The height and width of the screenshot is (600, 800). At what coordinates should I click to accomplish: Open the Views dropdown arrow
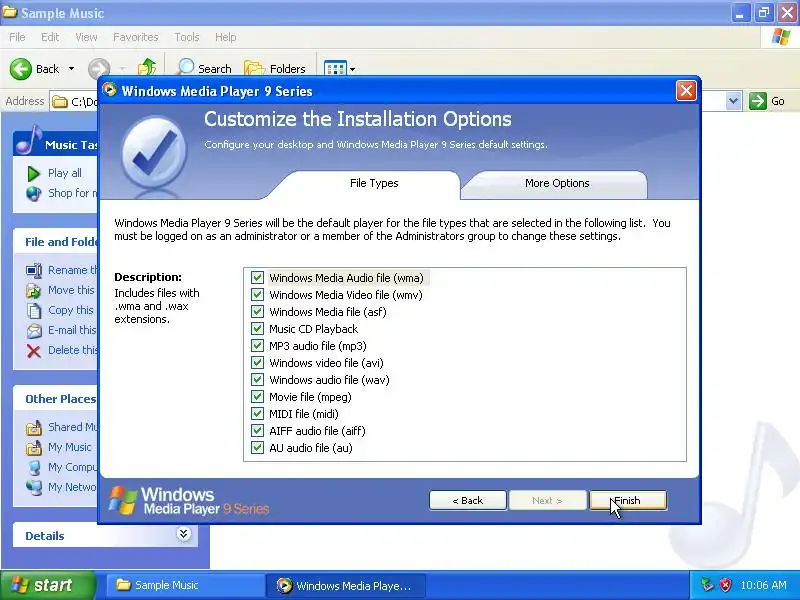pyautogui.click(x=353, y=69)
